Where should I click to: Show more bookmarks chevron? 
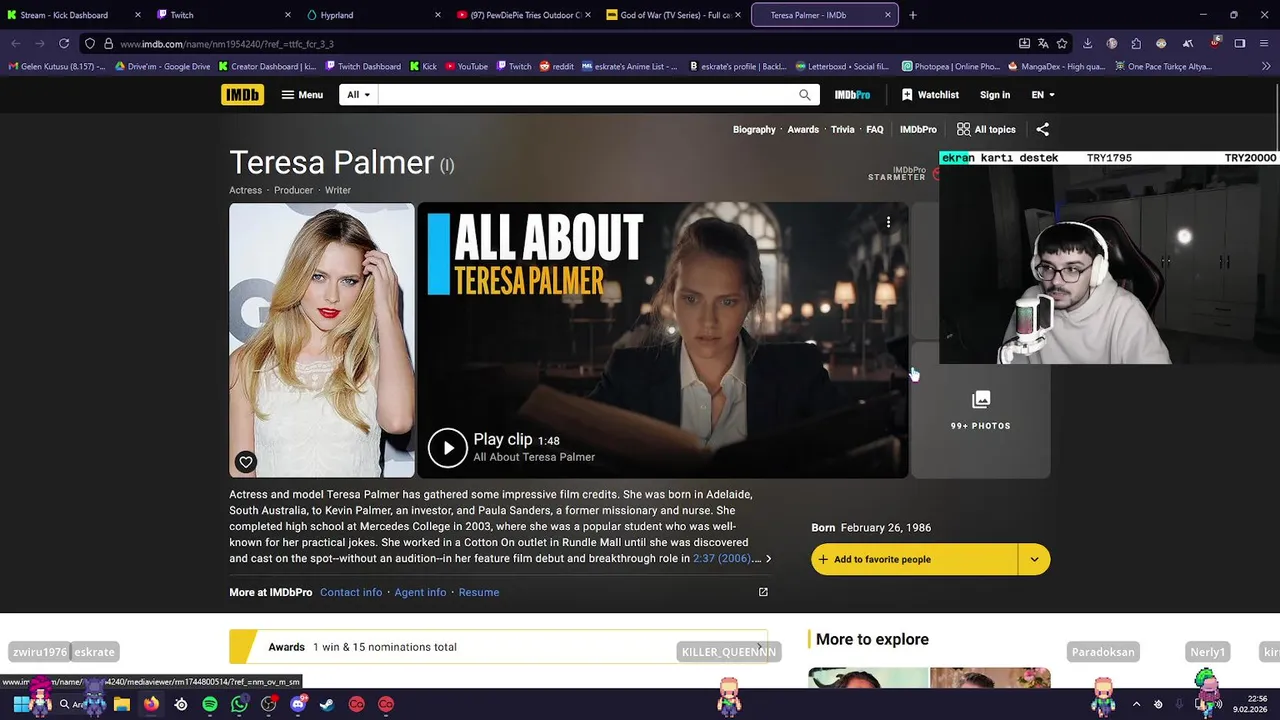point(1265,66)
